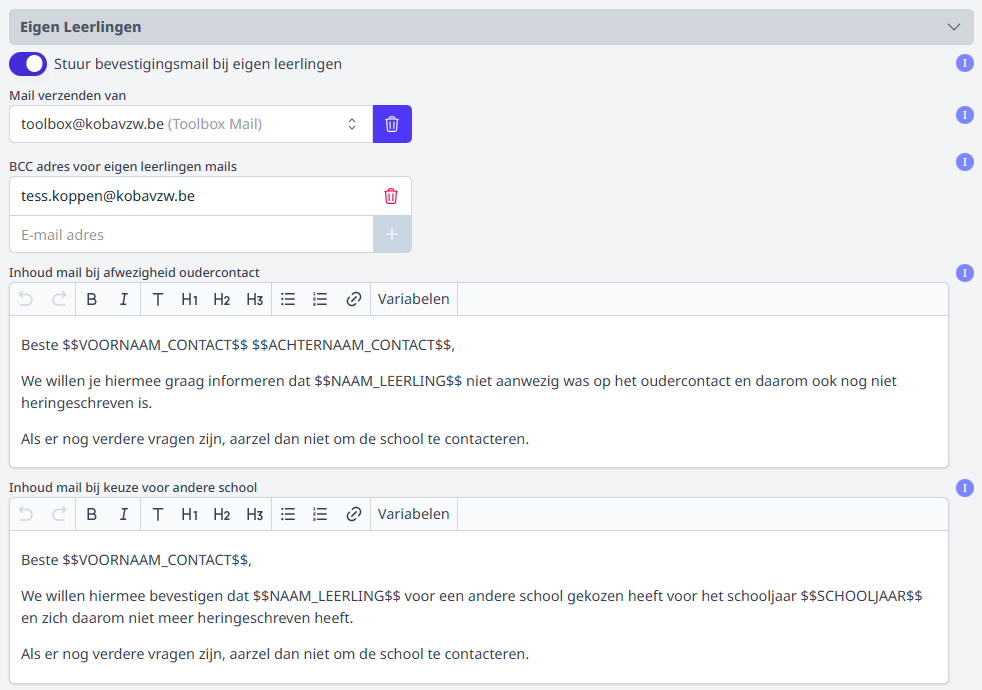Click into the E-mail adres input field
The width and height of the screenshot is (982, 690).
click(x=190, y=235)
